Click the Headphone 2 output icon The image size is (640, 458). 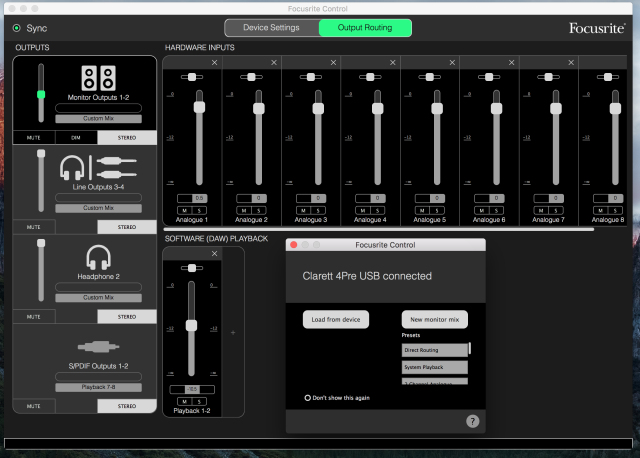coord(98,258)
